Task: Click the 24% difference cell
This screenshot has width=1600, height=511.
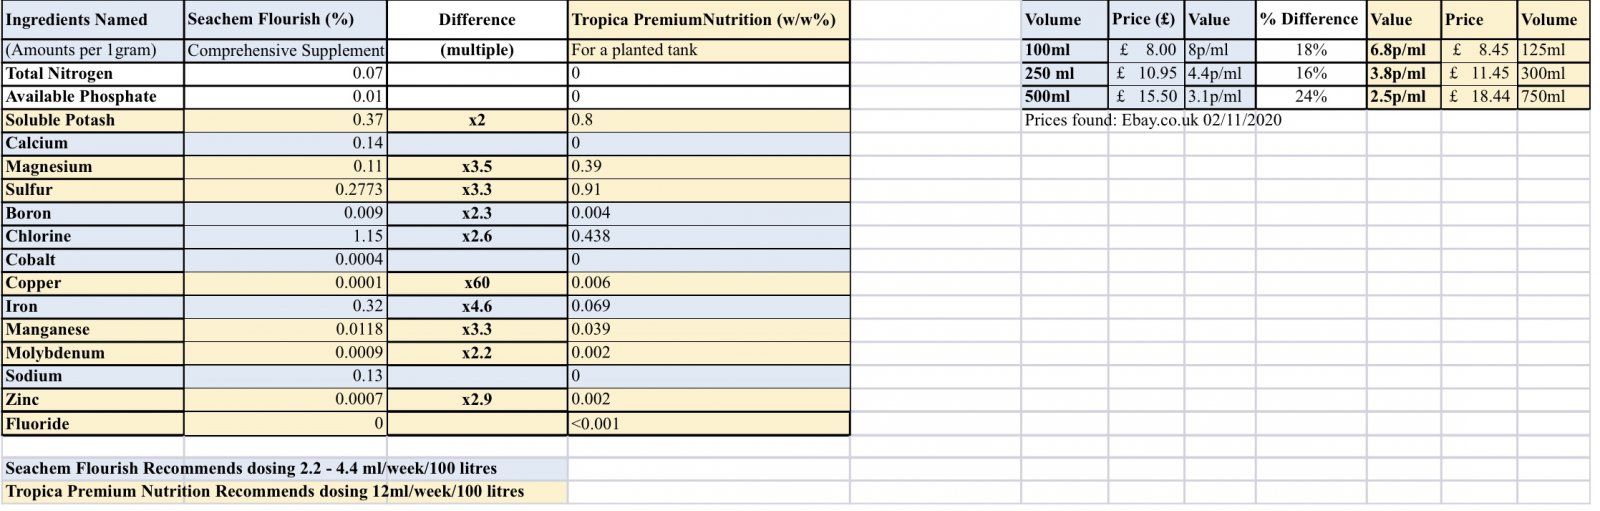Action: 1311,96
